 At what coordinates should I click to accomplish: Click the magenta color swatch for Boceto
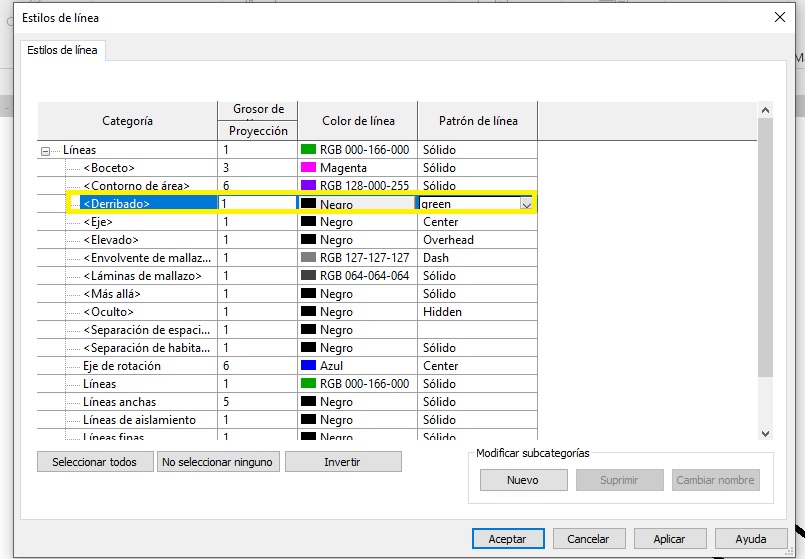click(x=308, y=168)
